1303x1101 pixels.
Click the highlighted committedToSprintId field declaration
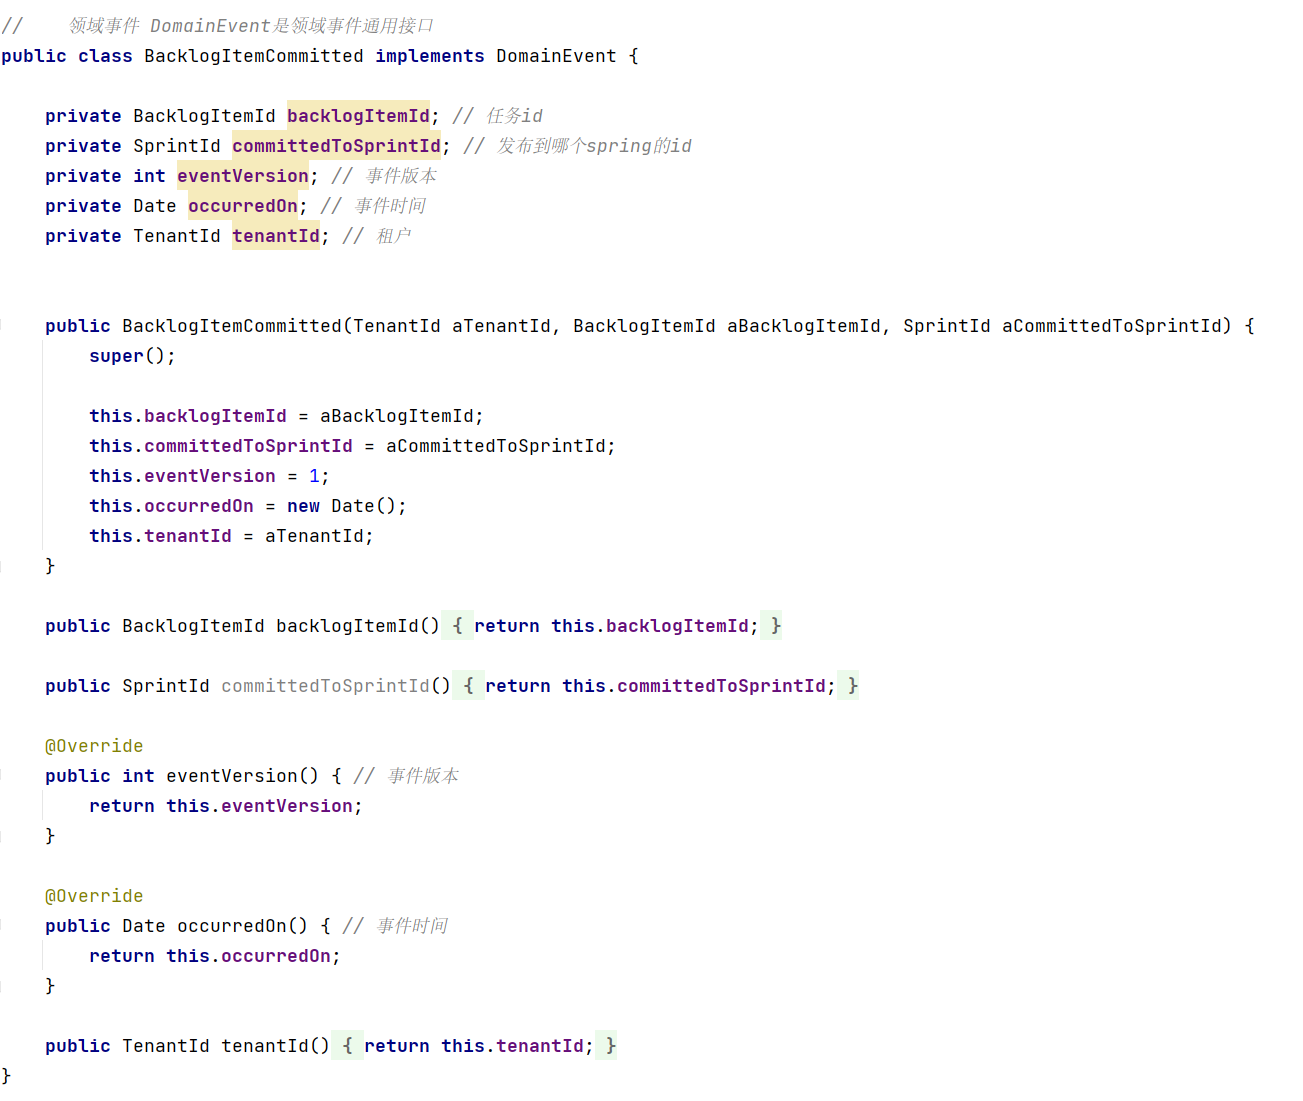(336, 146)
